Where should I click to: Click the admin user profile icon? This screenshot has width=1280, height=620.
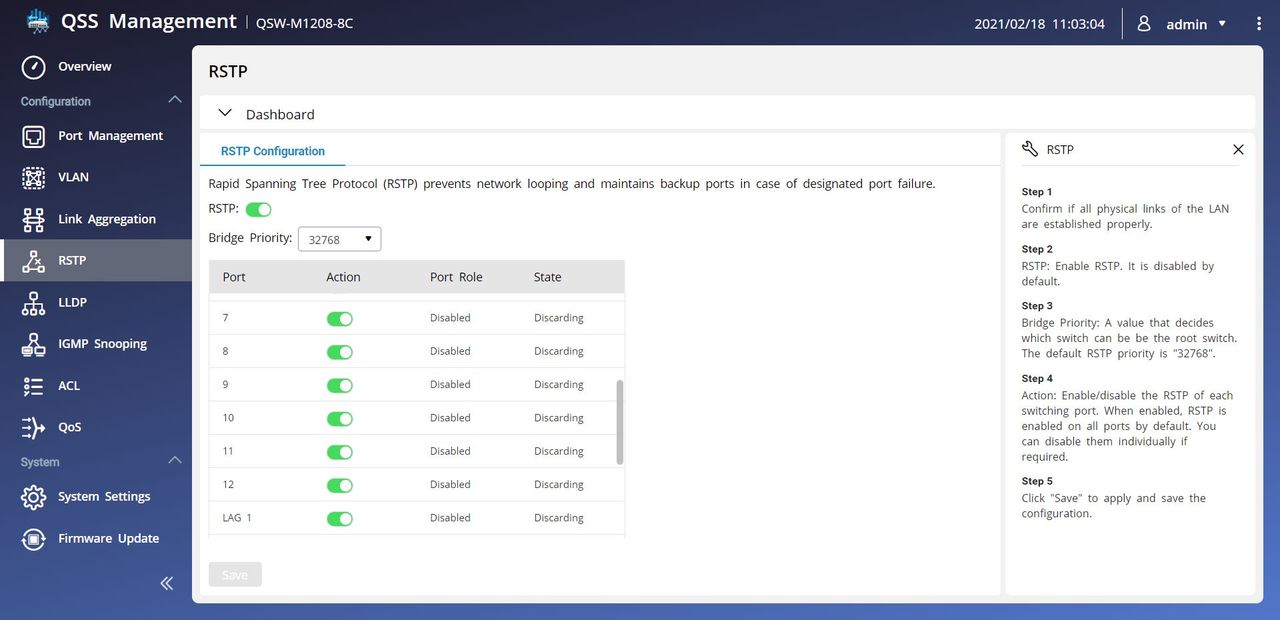pyautogui.click(x=1144, y=23)
